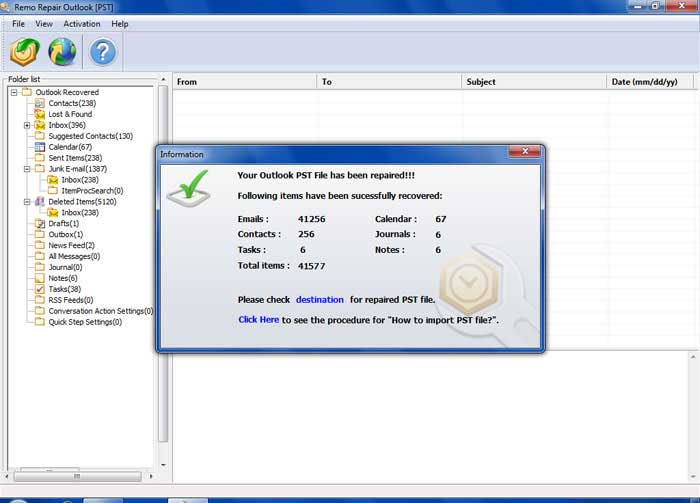Minimize the Remo Repair Outlook window
This screenshot has width=700, height=503.
point(638,6)
